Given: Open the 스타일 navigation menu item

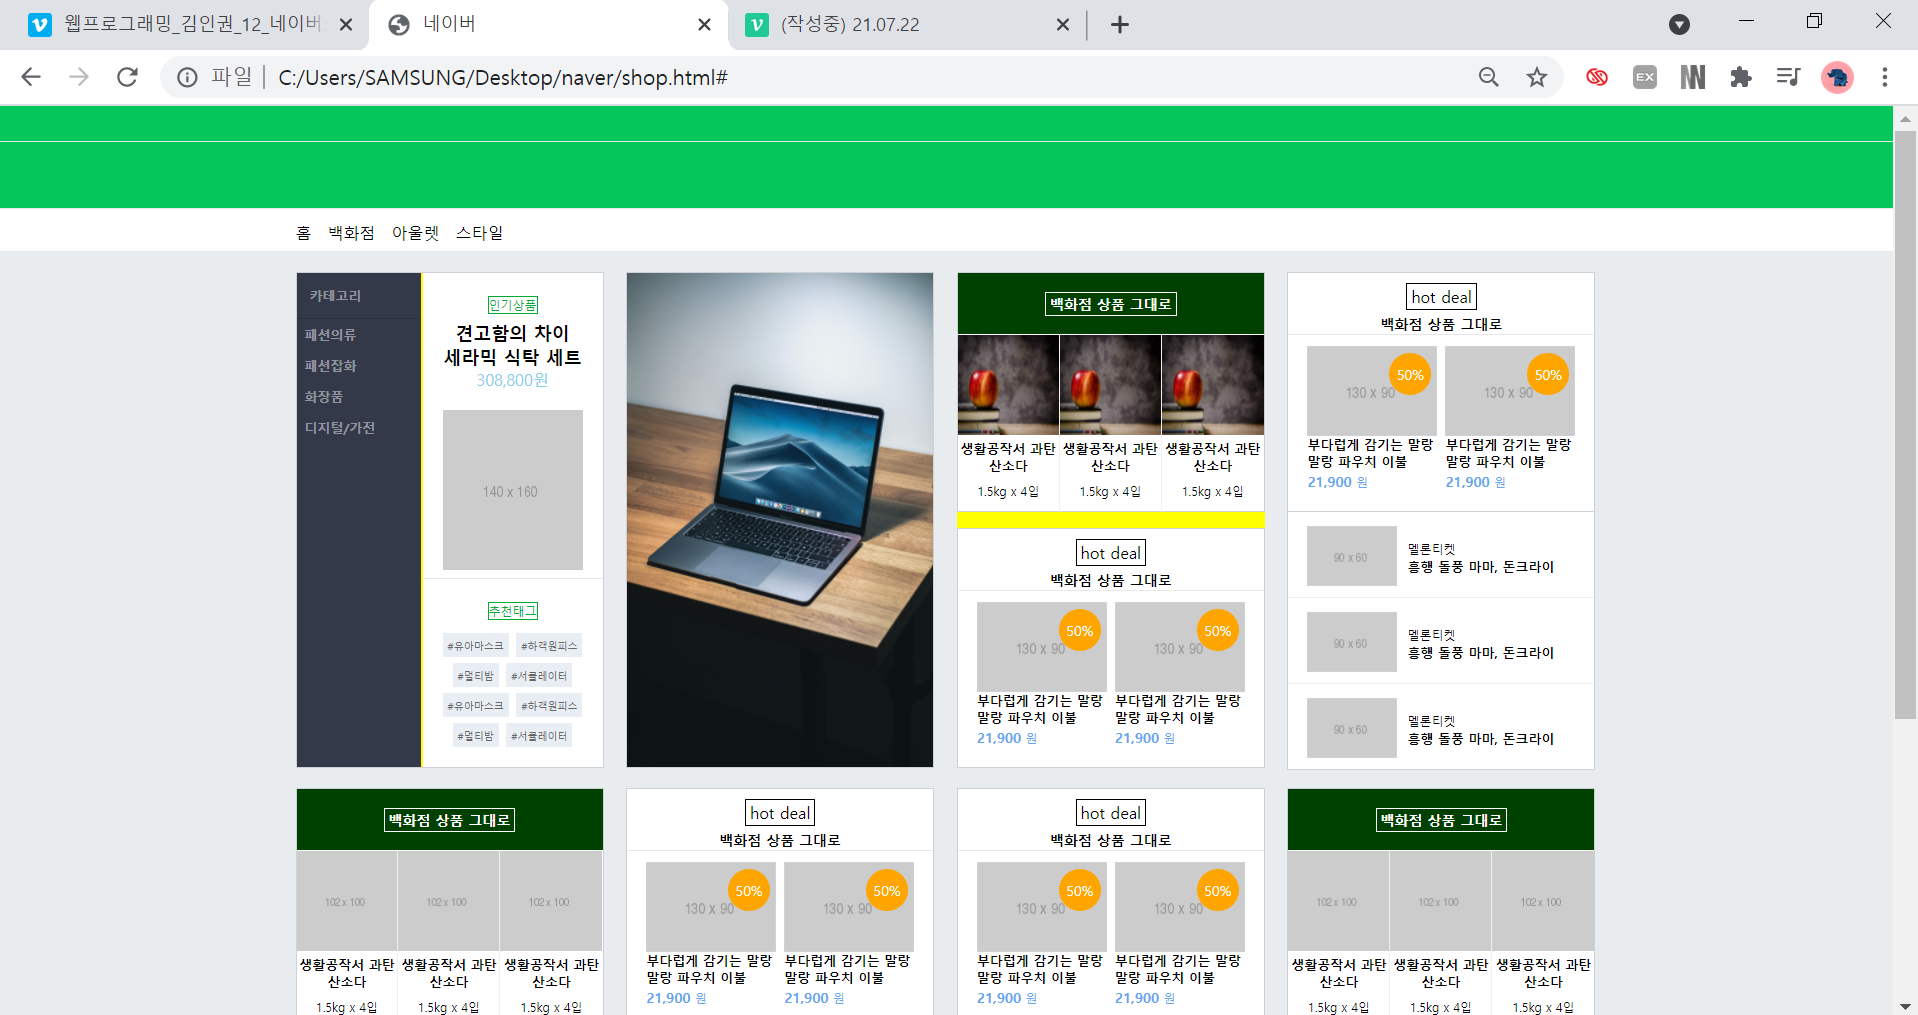Looking at the screenshot, I should 480,233.
